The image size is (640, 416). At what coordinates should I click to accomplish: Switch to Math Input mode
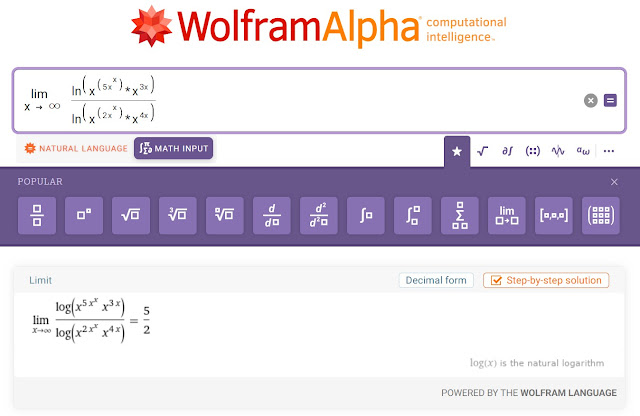173,148
